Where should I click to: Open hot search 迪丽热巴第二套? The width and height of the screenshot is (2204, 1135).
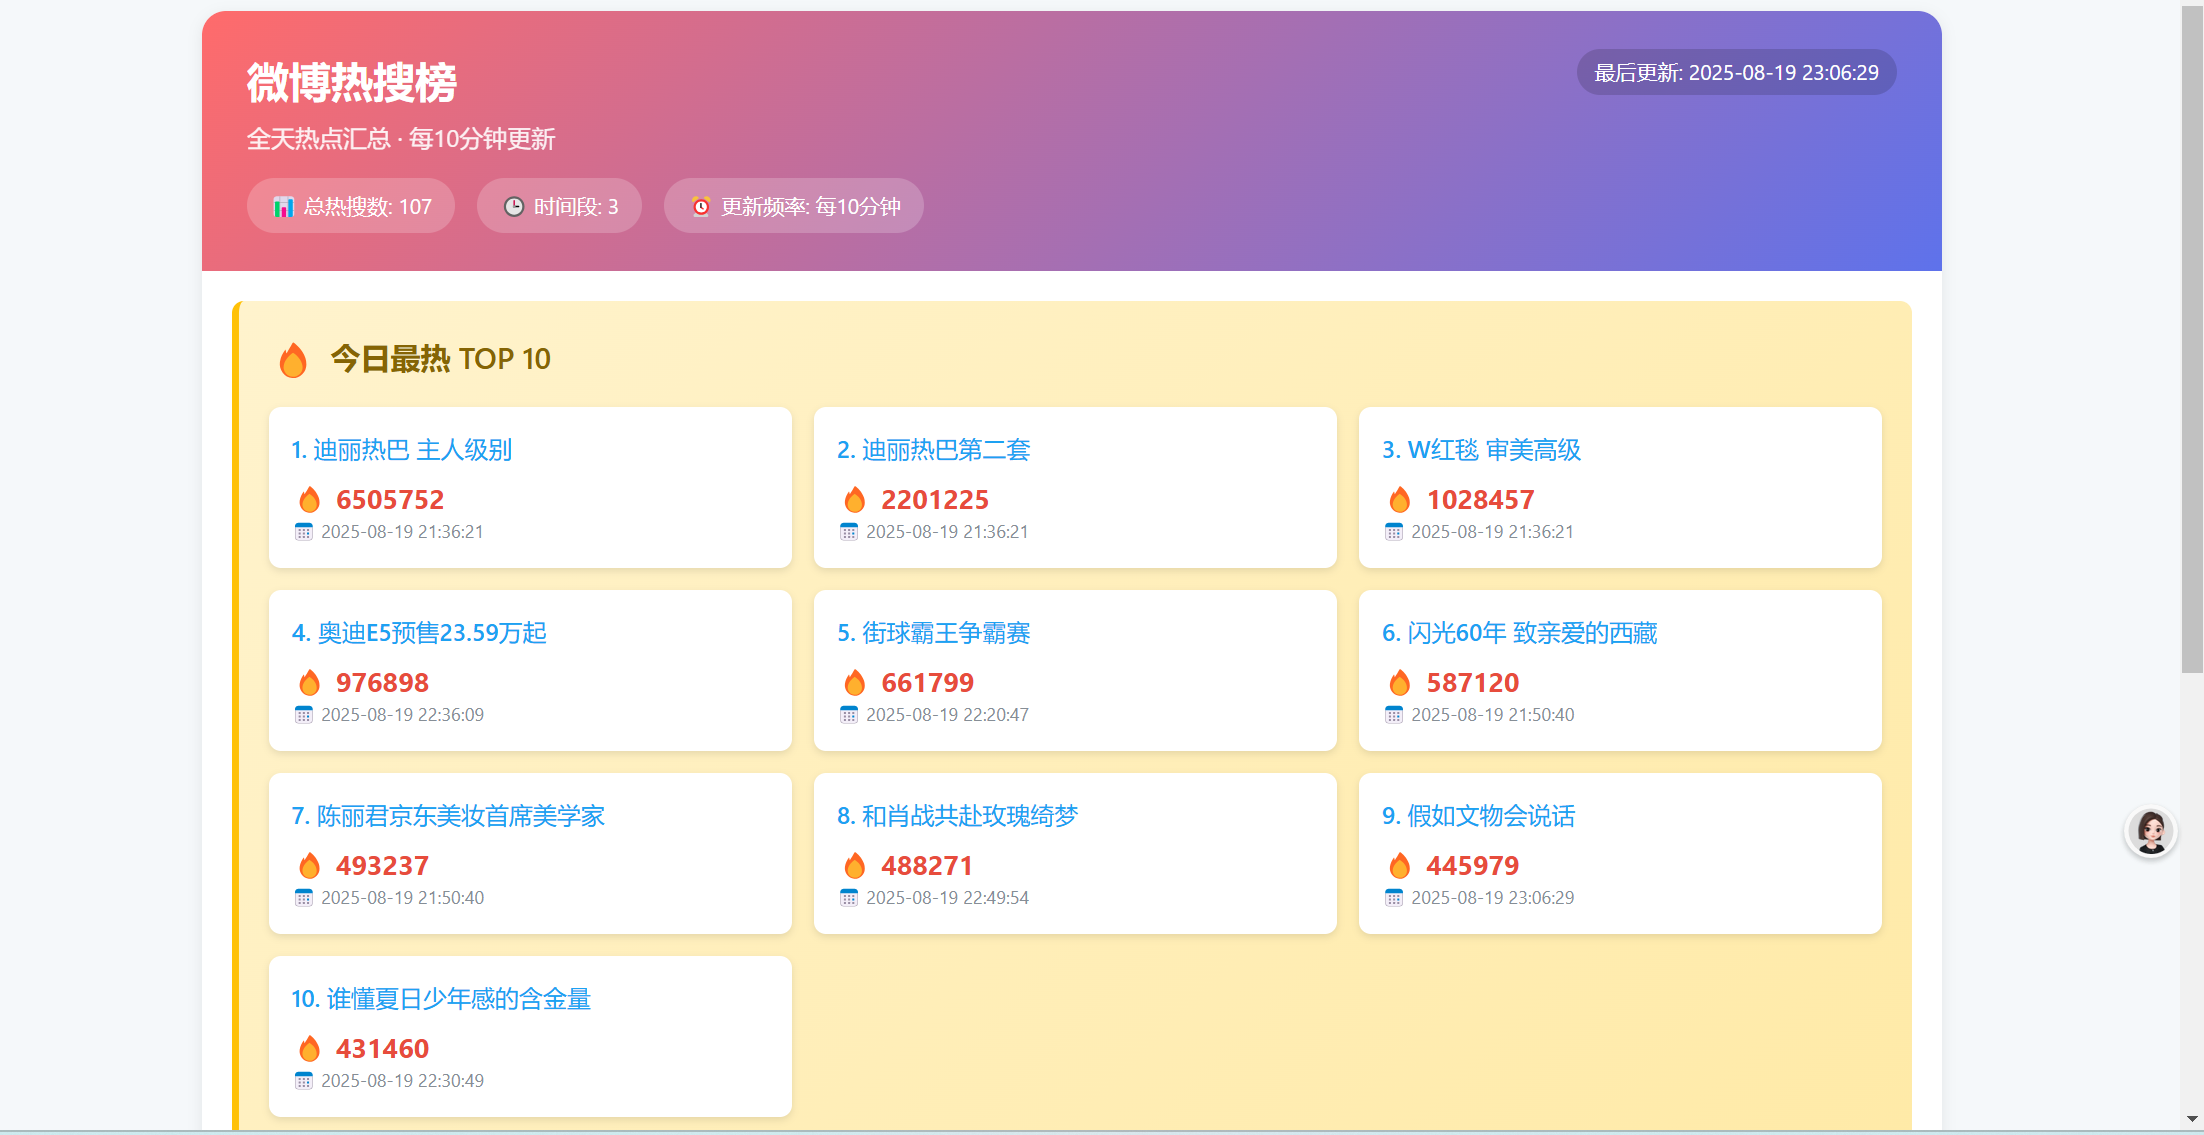tap(934, 450)
